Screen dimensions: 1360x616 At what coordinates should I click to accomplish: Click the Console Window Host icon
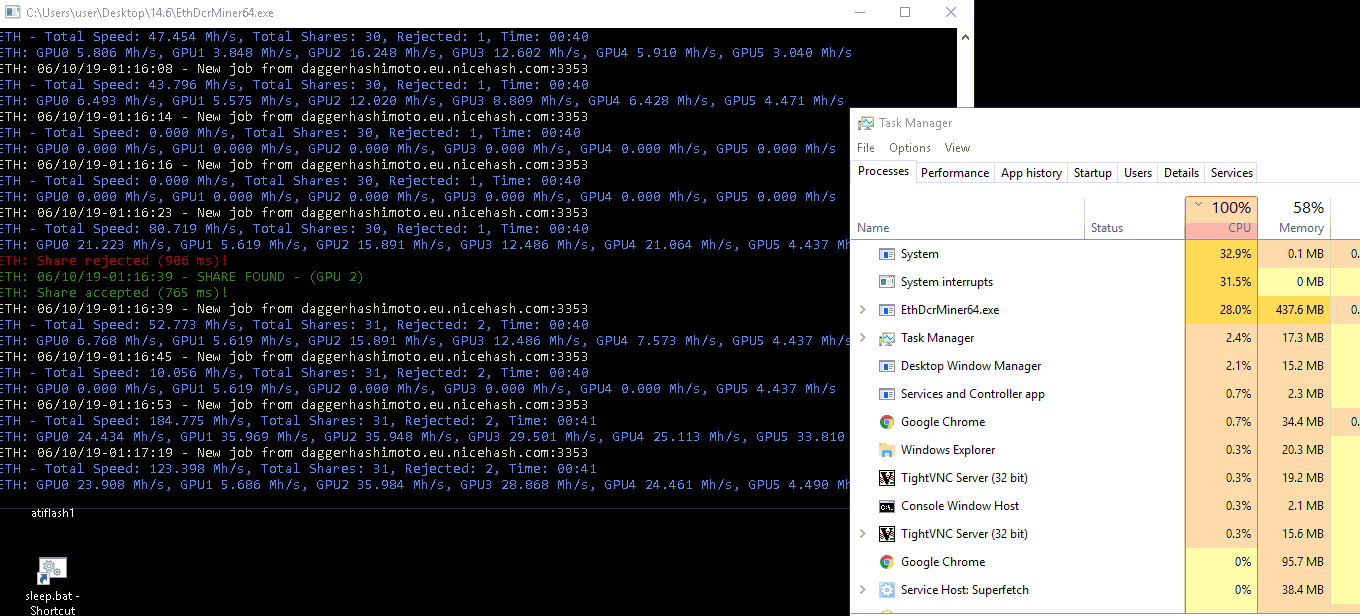click(886, 506)
